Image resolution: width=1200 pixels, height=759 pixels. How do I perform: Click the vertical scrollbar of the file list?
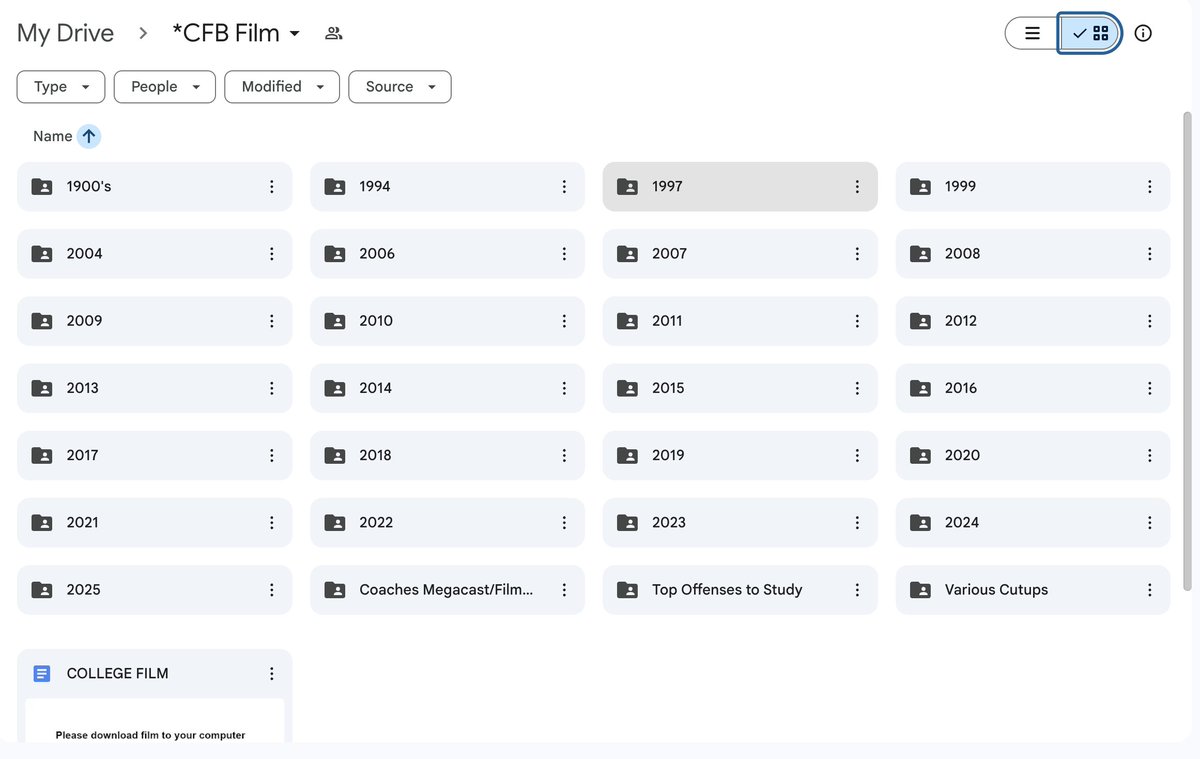pyautogui.click(x=1187, y=350)
